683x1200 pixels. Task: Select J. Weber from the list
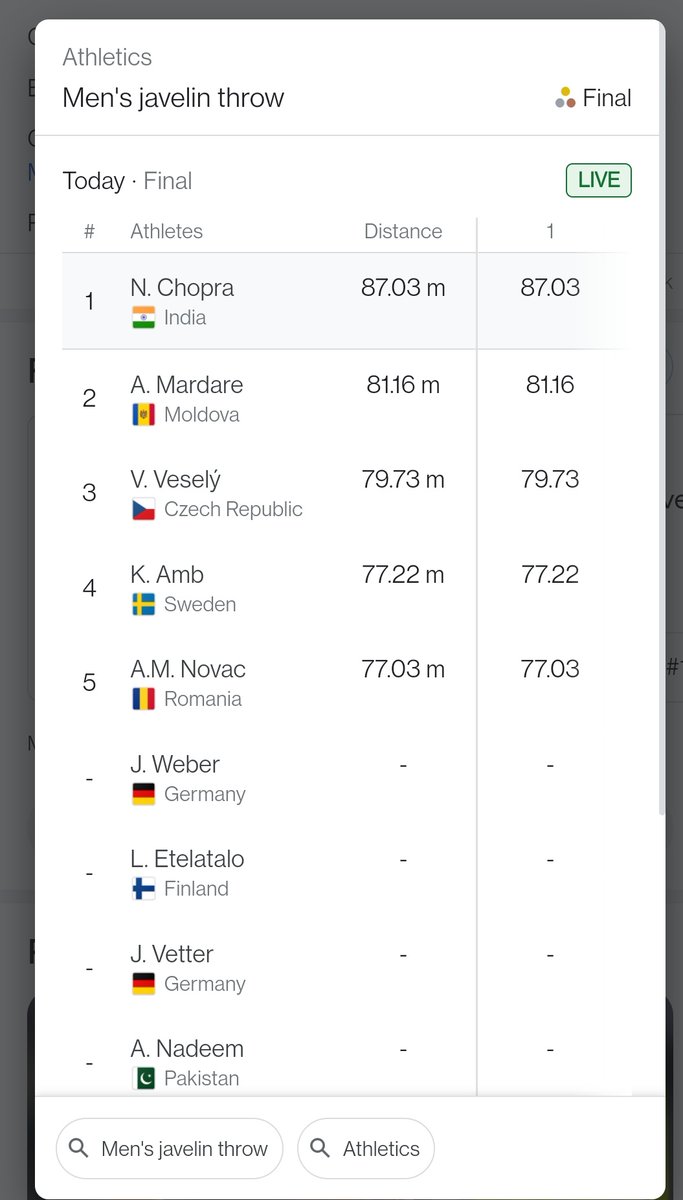[268, 778]
